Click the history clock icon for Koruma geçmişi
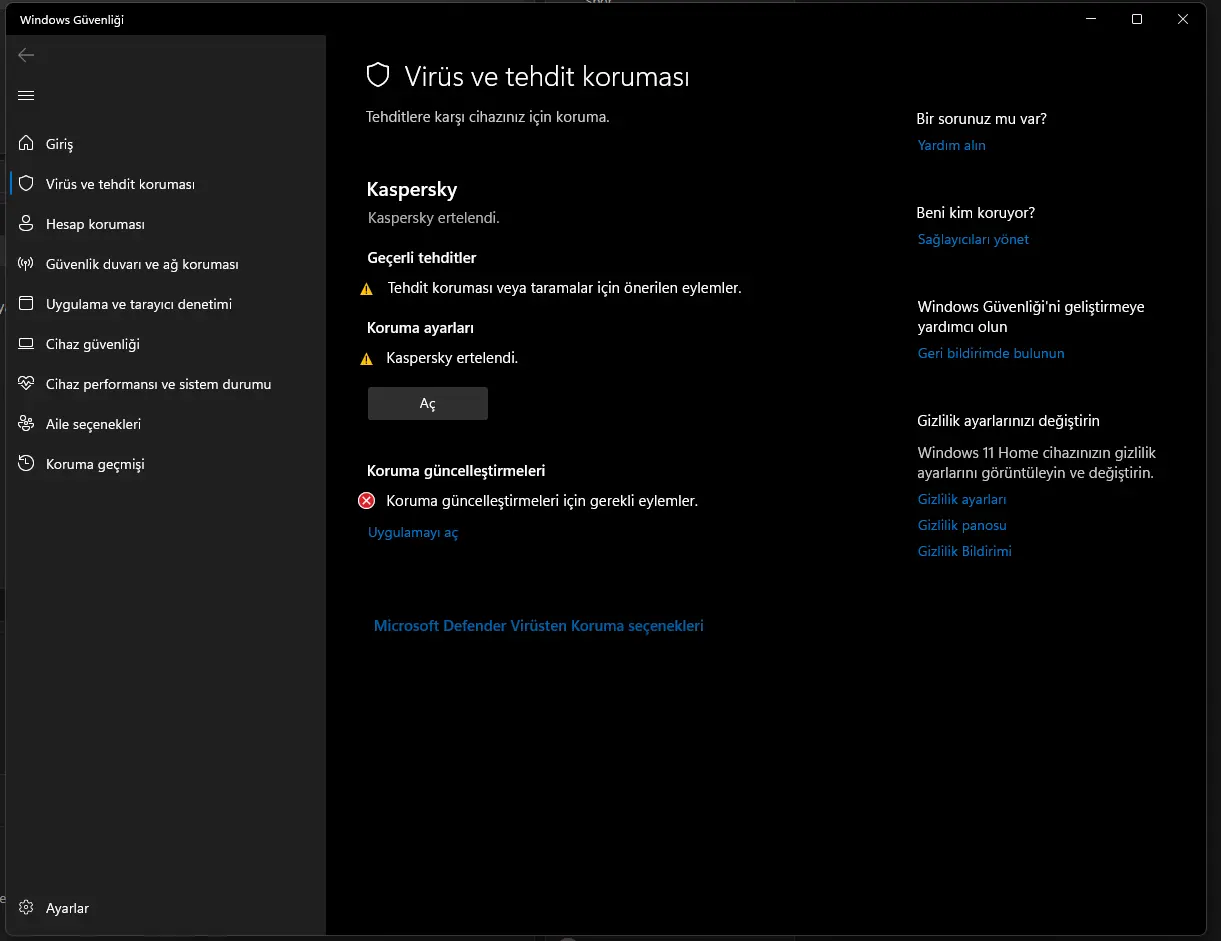Viewport: 1221px width, 941px height. click(27, 464)
